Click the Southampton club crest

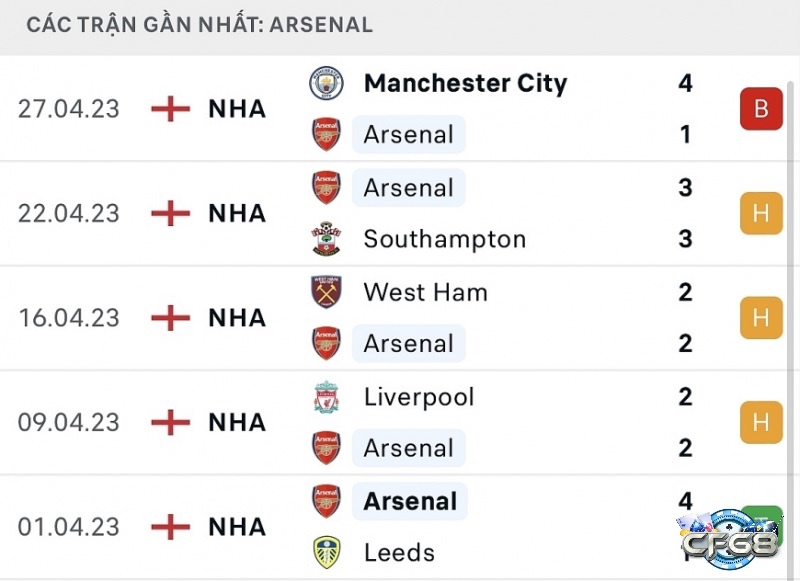(x=326, y=239)
